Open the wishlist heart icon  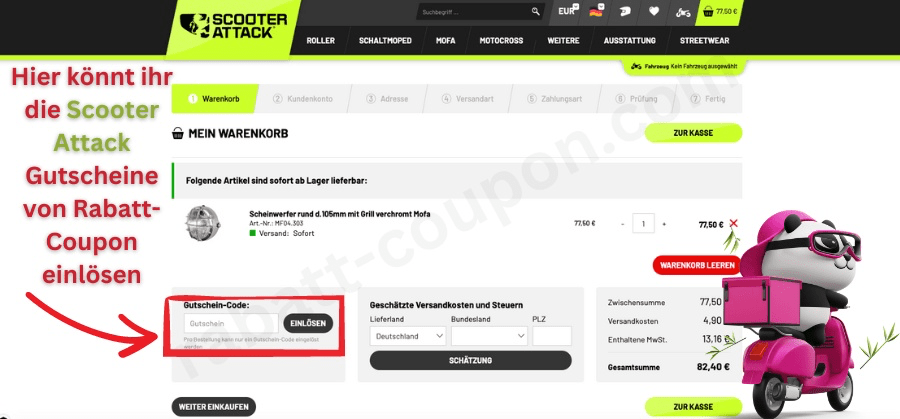[654, 11]
